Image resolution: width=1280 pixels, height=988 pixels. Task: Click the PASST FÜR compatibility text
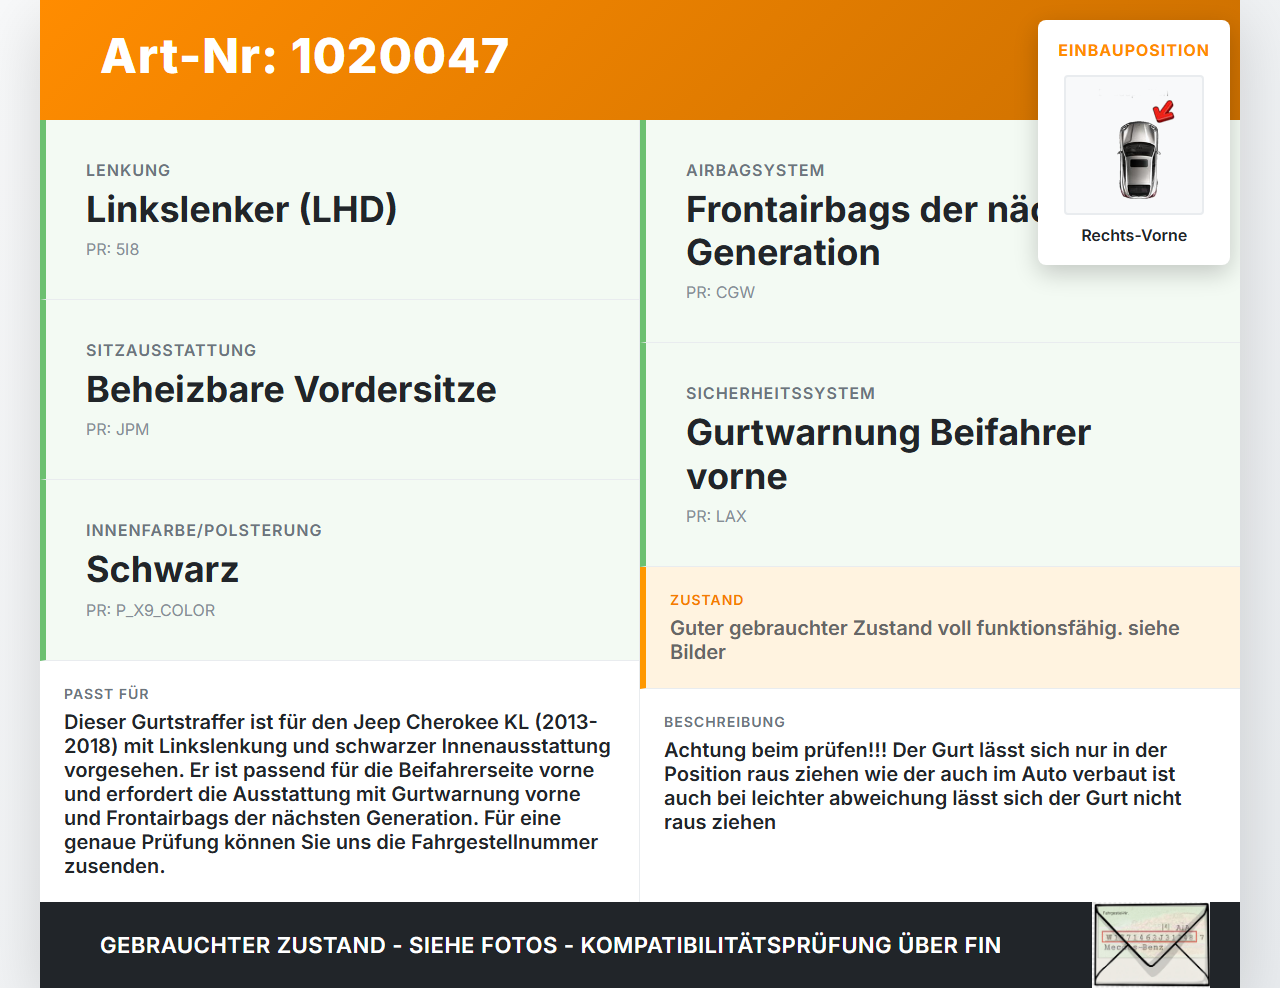point(338,794)
